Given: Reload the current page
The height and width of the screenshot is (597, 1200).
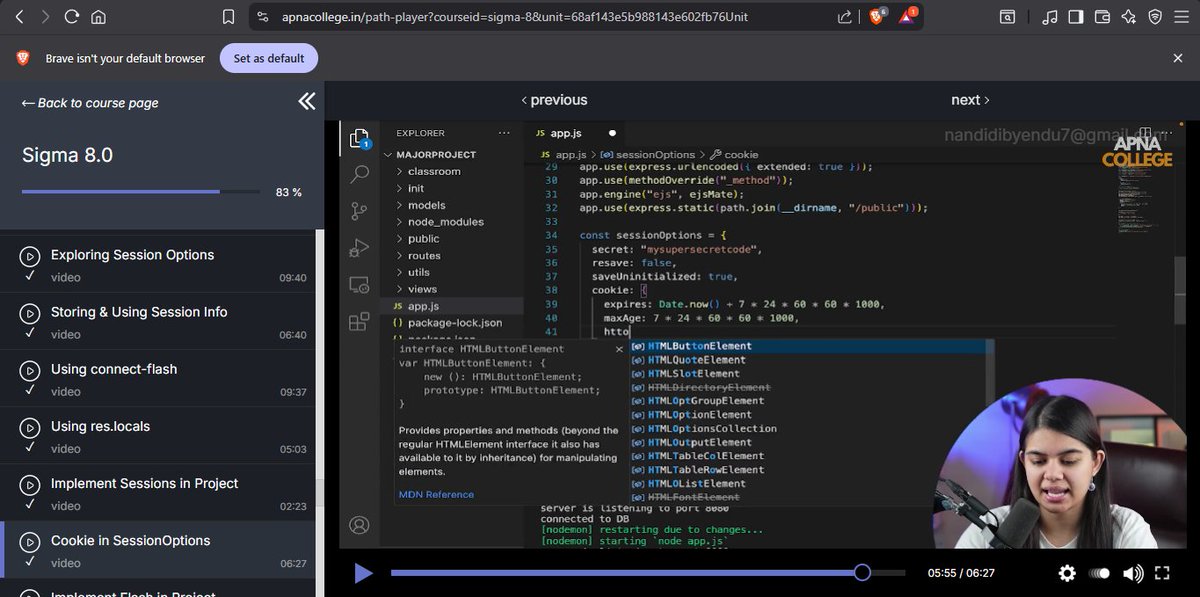Looking at the screenshot, I should (x=71, y=17).
